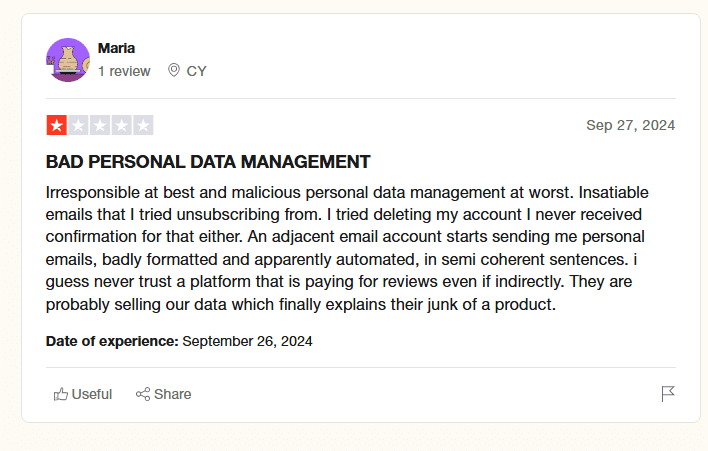Click the "Date of experience:" label
This screenshot has width=708, height=451.
pos(112,341)
